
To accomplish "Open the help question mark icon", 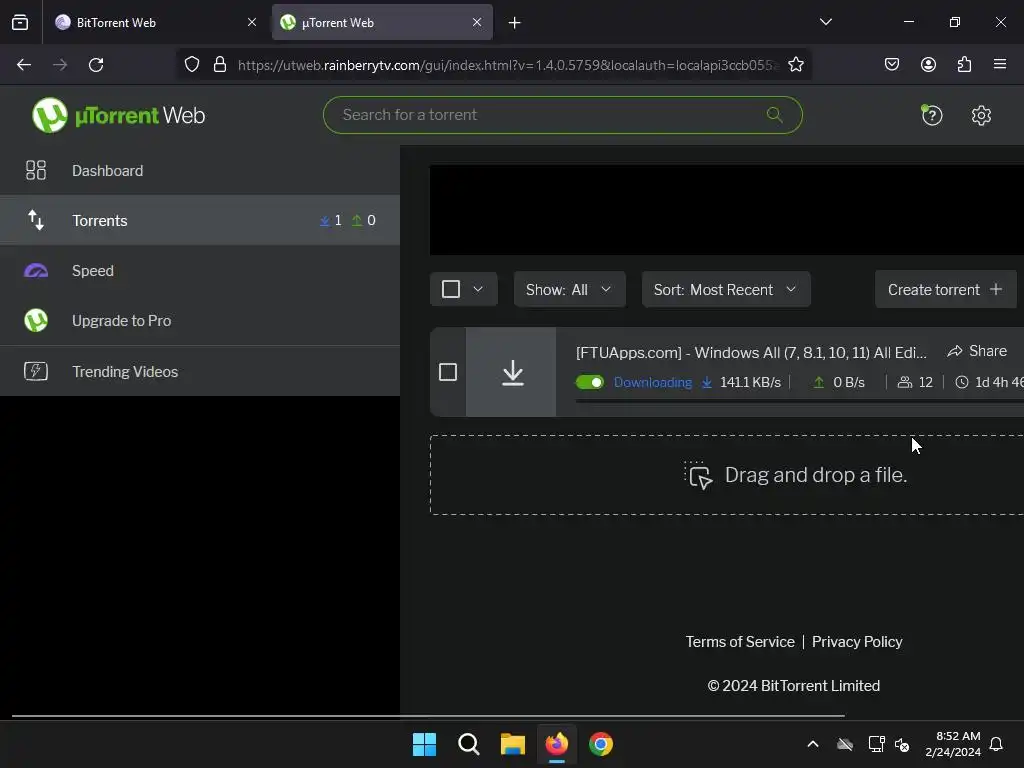I will 931,116.
